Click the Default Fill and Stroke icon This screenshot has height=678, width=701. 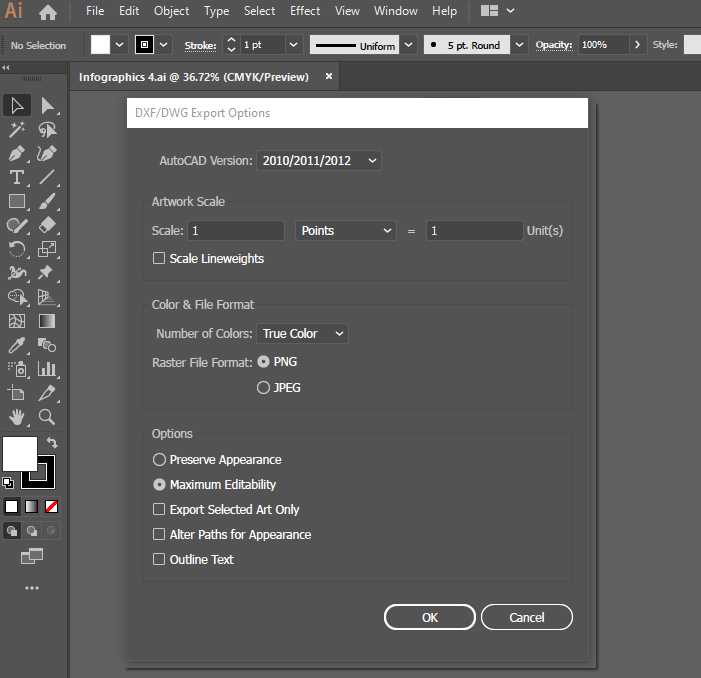coord(8,483)
